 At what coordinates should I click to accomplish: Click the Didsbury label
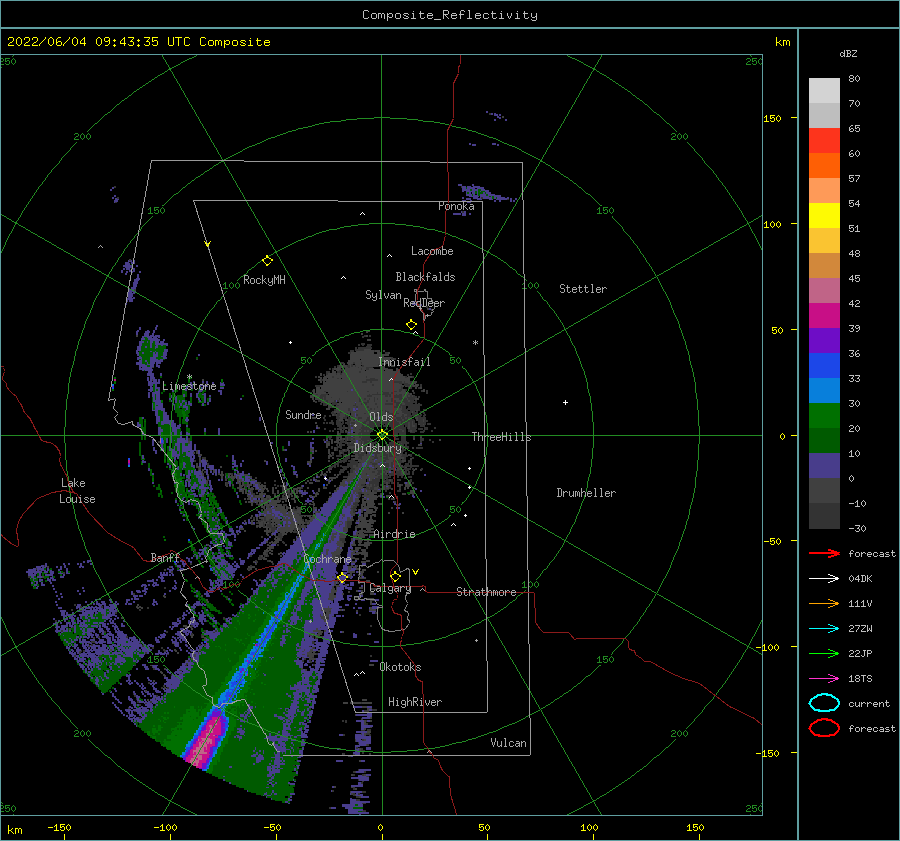pos(377,448)
